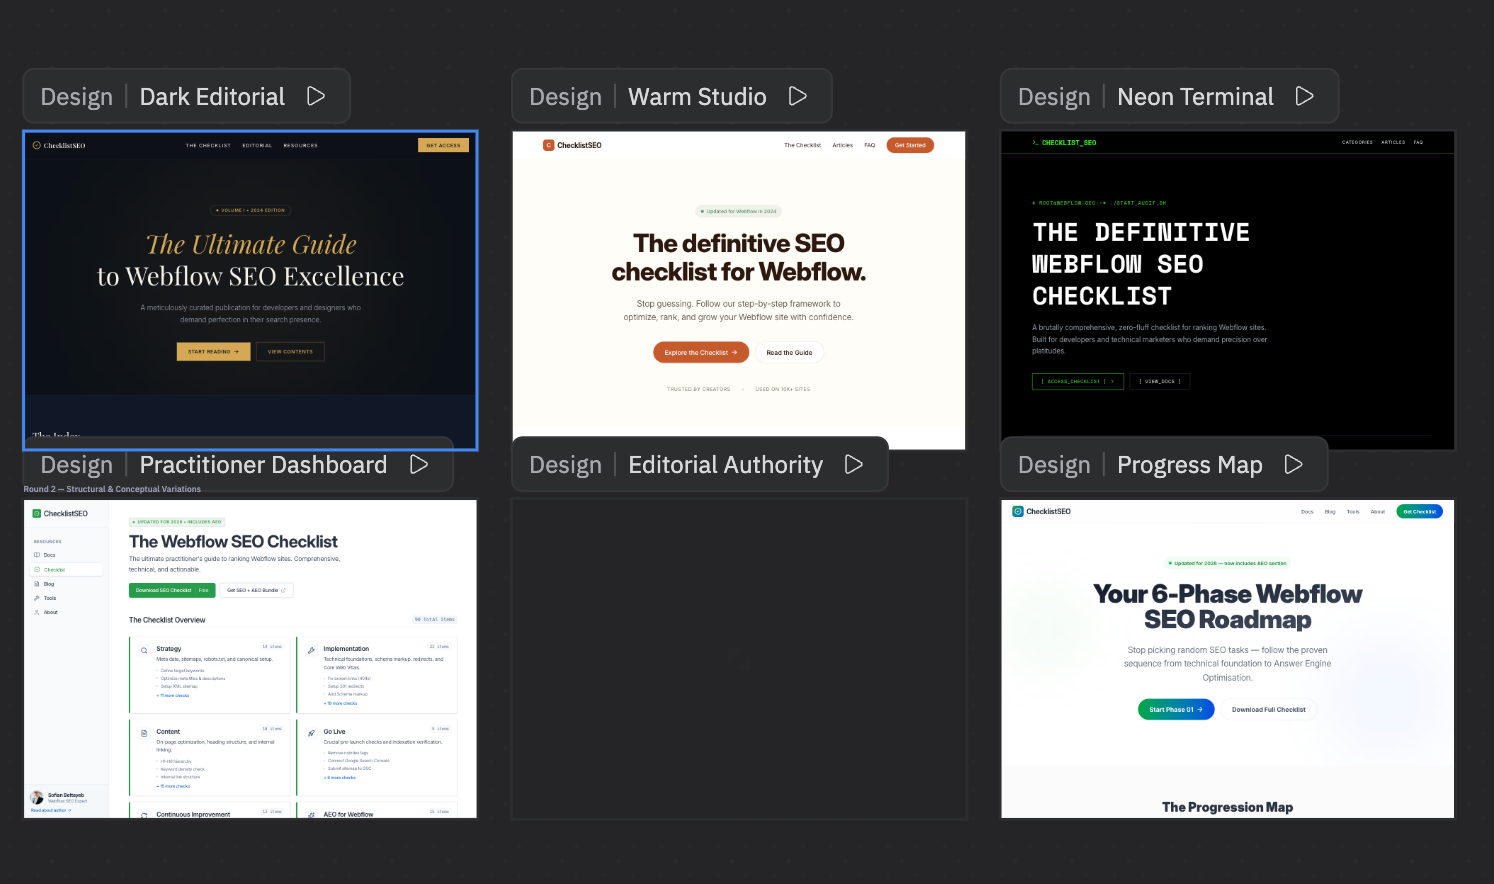Click Start Phase 01 in Progress Map
Viewport: 1494px width, 884px height.
(x=1176, y=709)
